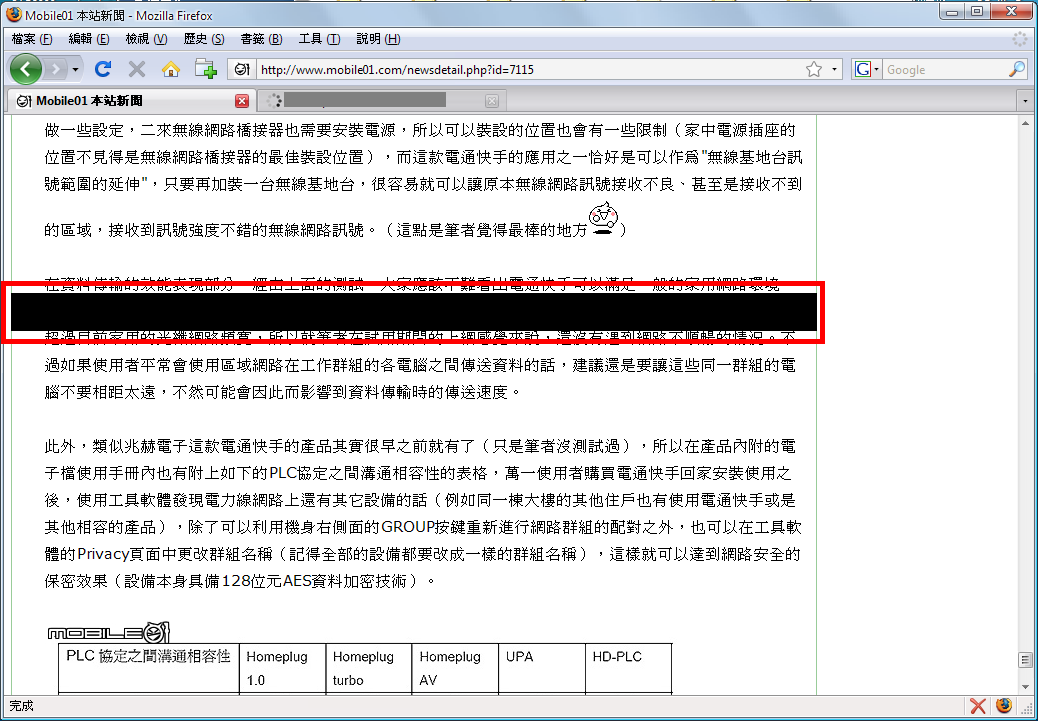The width and height of the screenshot is (1038, 721).
Task: Open the 歷史 (S) menu
Action: click(x=204, y=39)
